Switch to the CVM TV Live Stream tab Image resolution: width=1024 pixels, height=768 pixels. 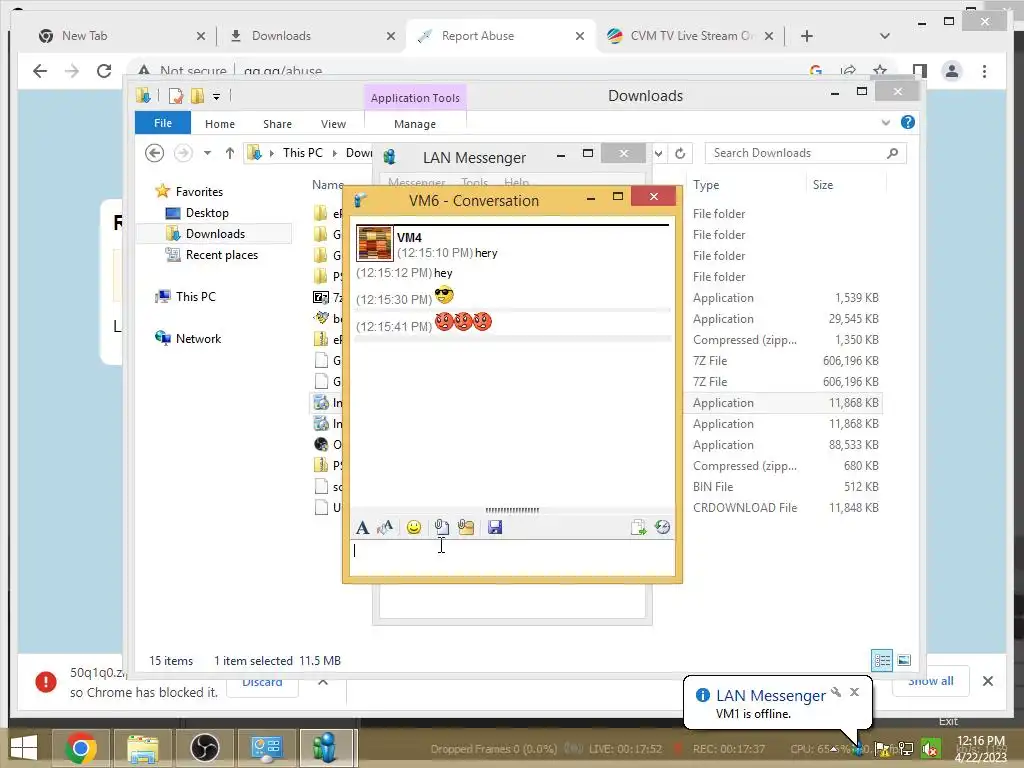pyautogui.click(x=691, y=36)
